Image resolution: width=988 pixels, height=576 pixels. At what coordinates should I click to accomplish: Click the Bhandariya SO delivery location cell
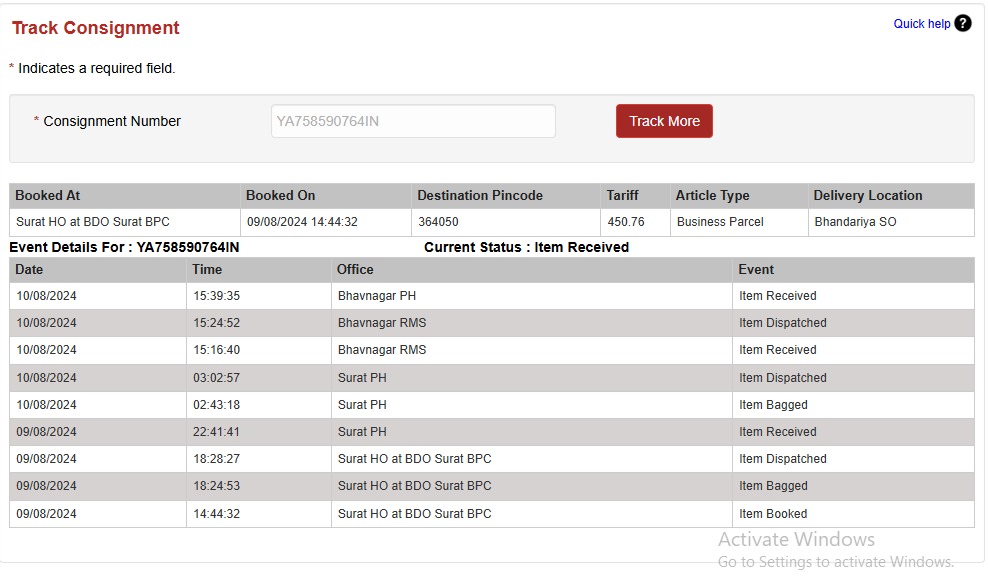tap(855, 222)
